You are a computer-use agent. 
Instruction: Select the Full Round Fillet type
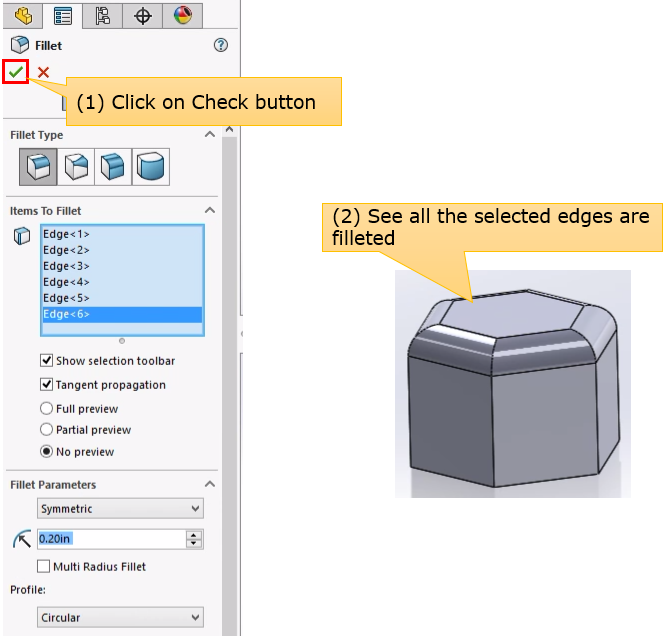pyautogui.click(x=151, y=167)
